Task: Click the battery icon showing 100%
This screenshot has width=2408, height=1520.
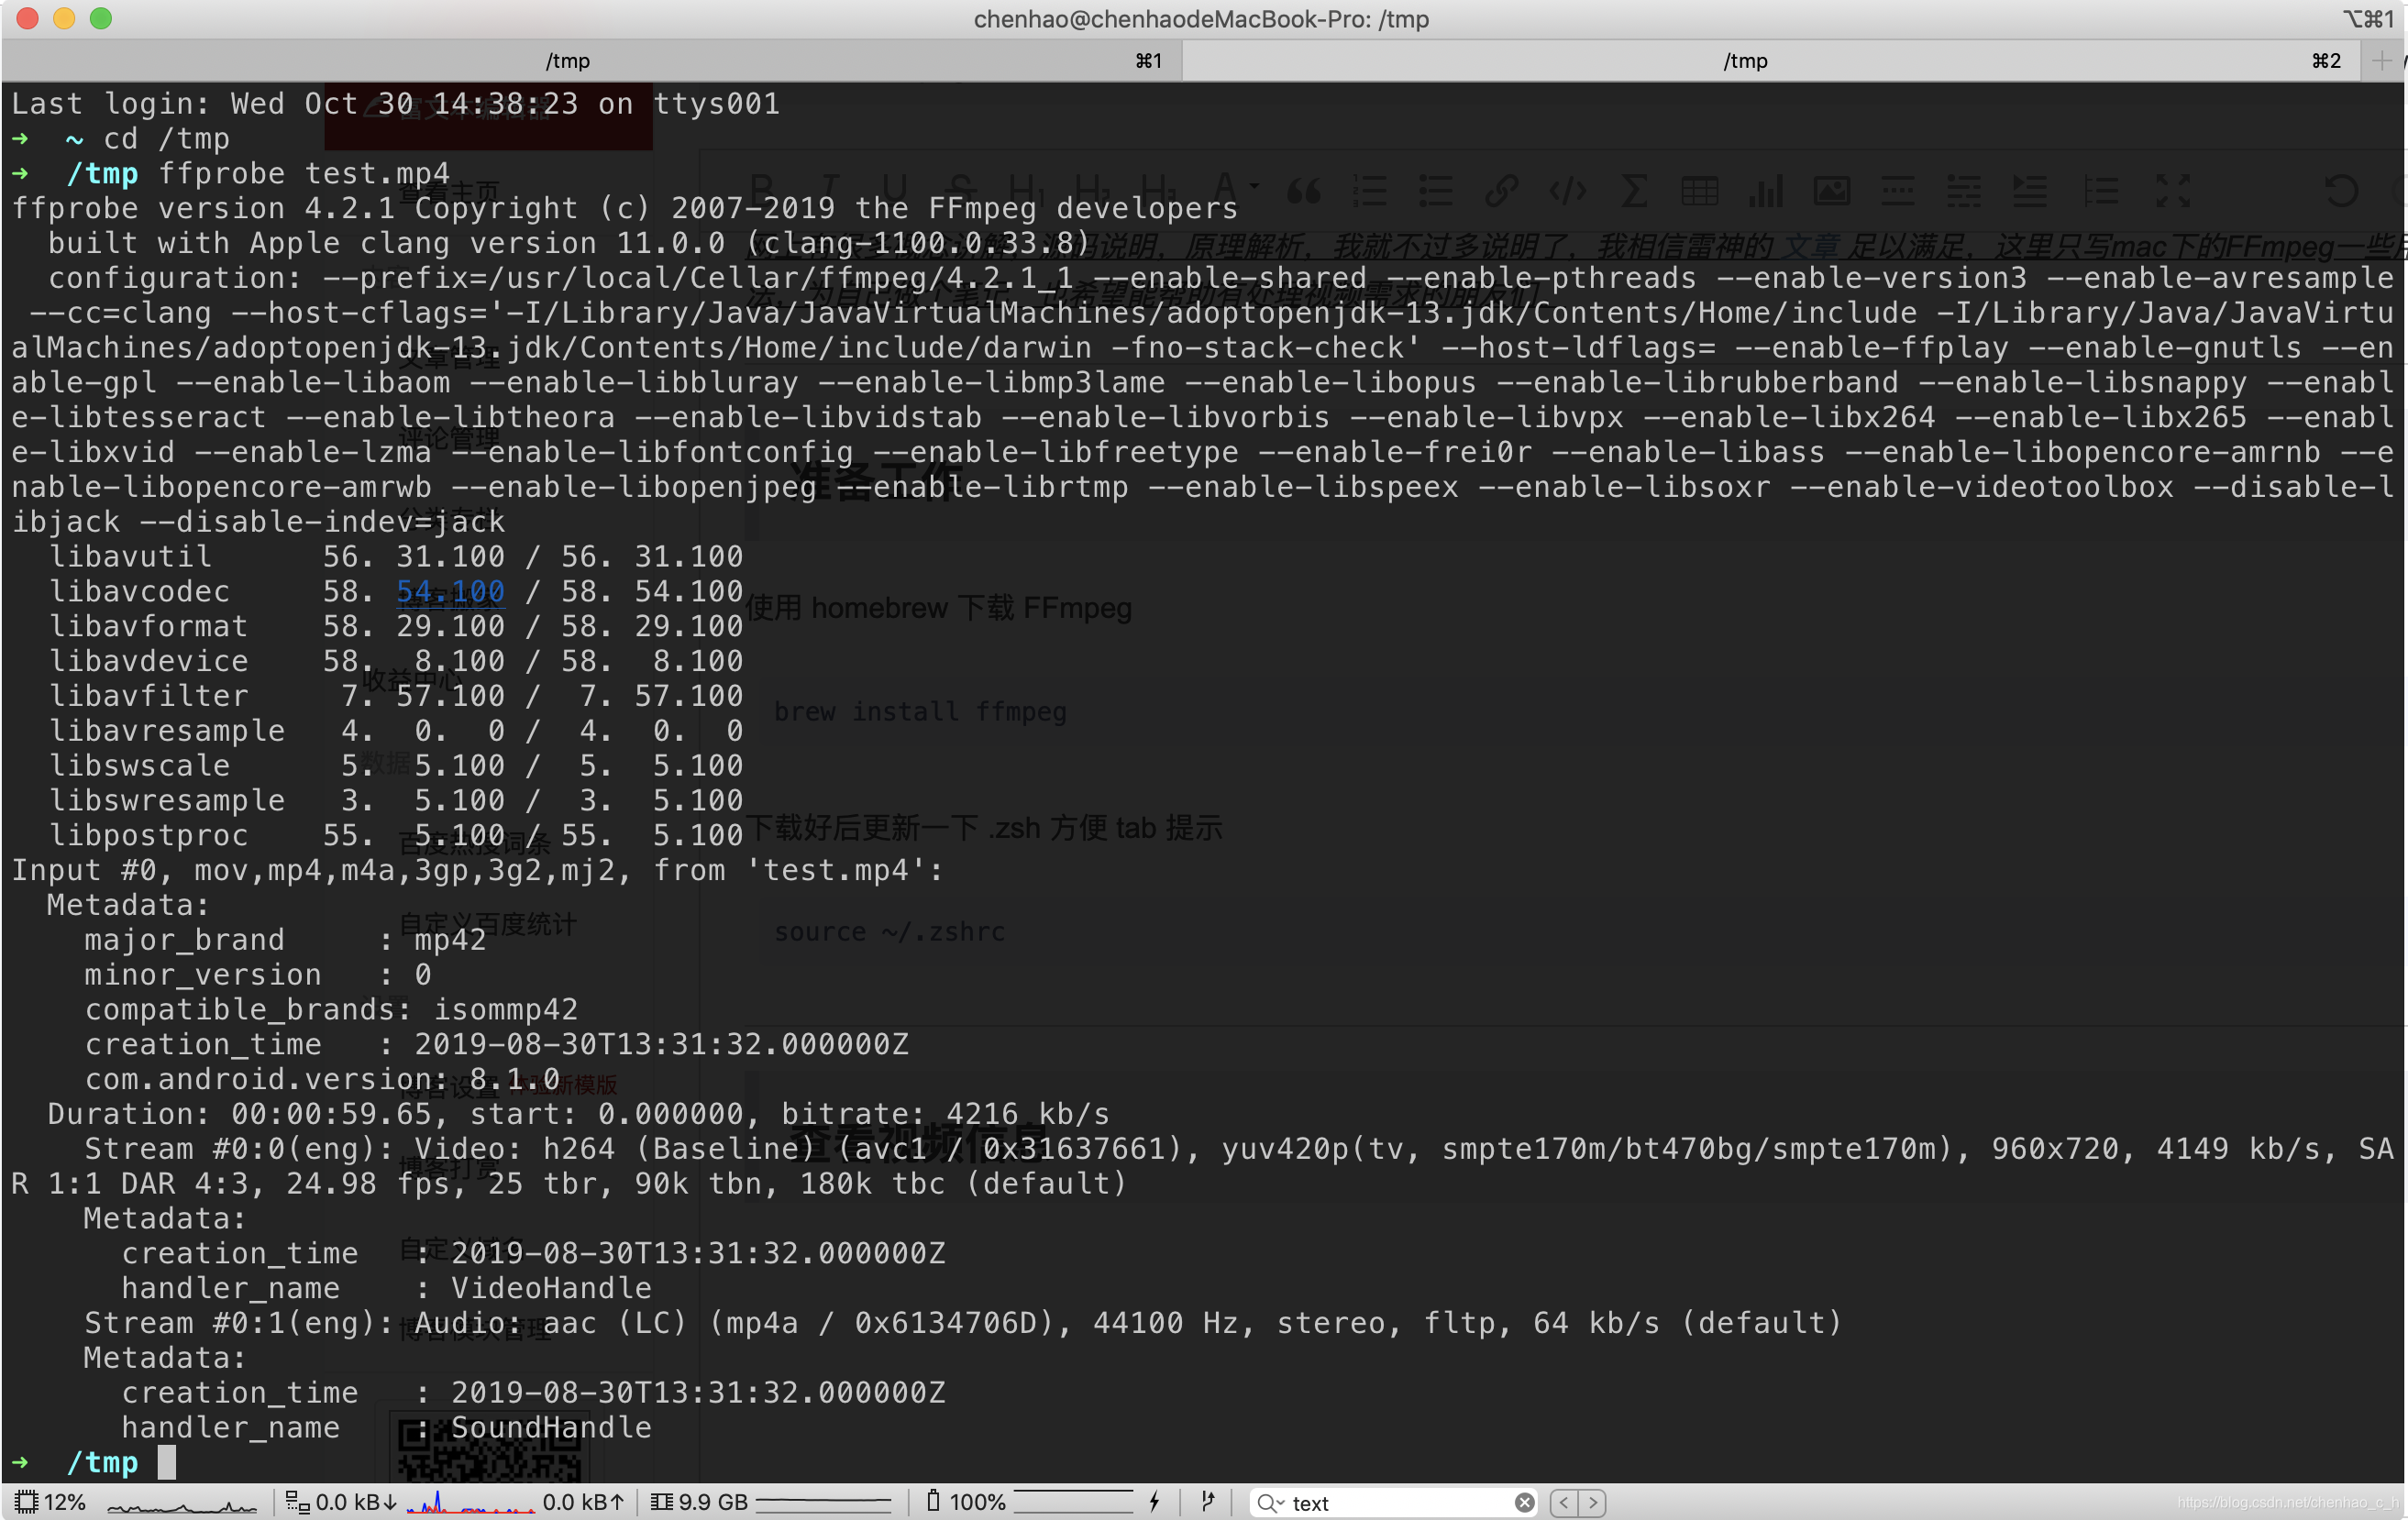Action: pos(932,1500)
